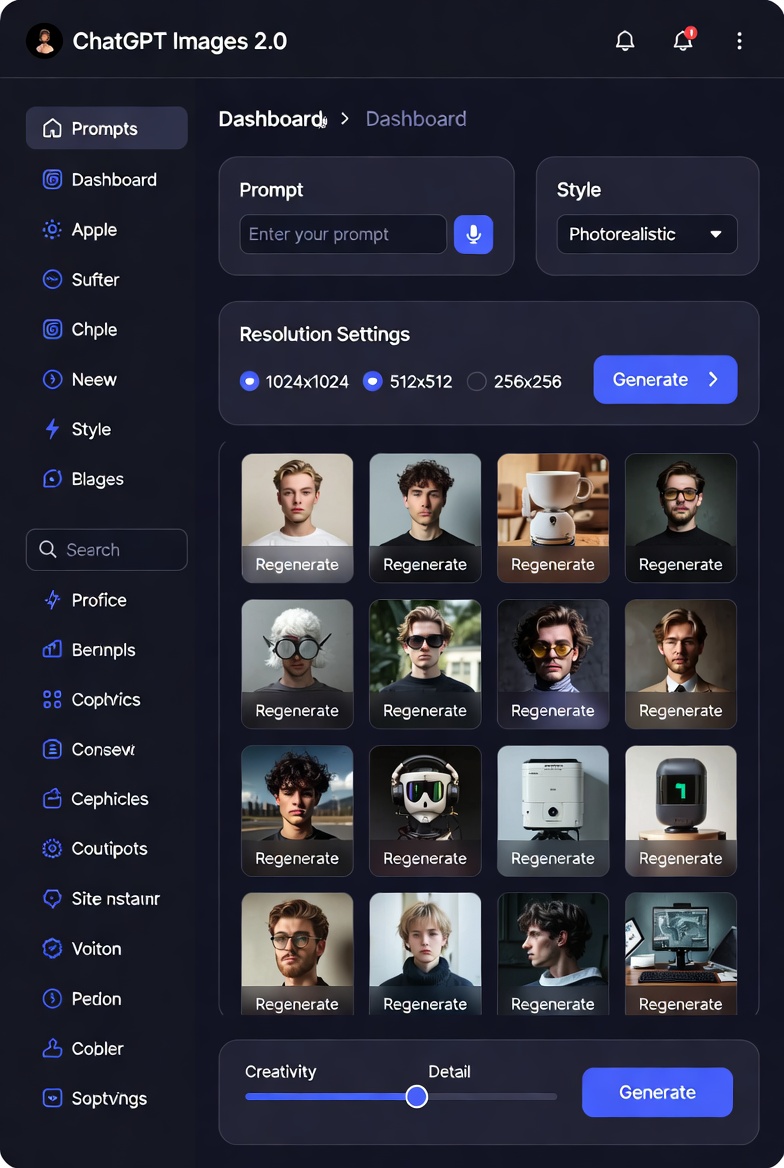784x1168 pixels.
Task: Click the lightning bolt icon beside Style
Action: click(x=52, y=429)
